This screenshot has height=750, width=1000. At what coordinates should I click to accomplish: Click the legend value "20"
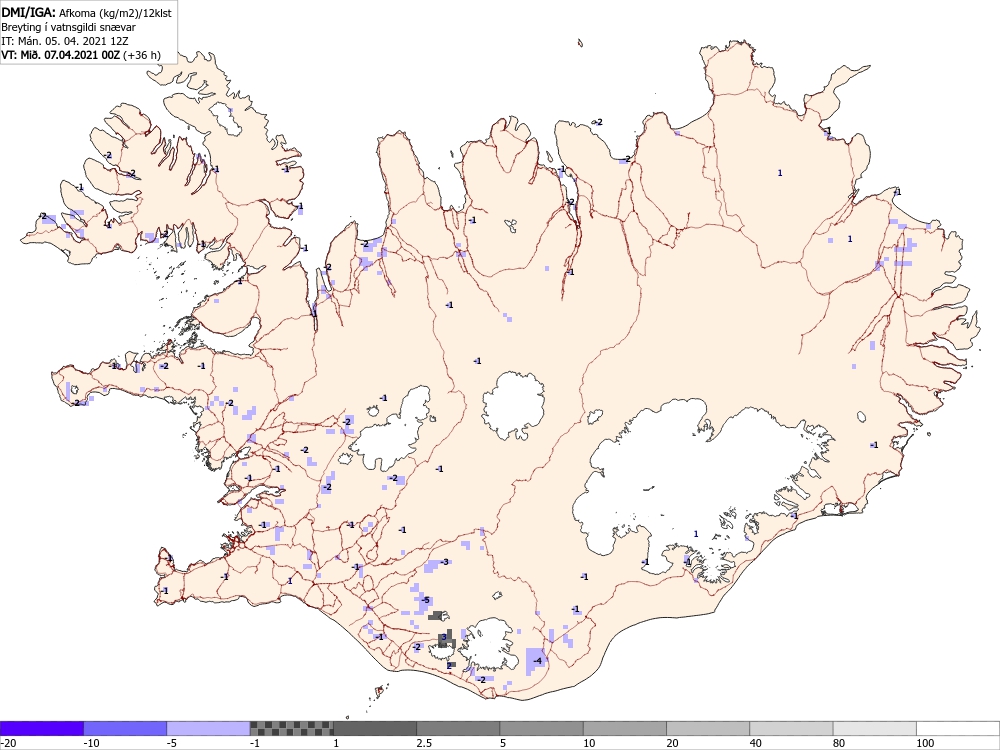(x=673, y=743)
